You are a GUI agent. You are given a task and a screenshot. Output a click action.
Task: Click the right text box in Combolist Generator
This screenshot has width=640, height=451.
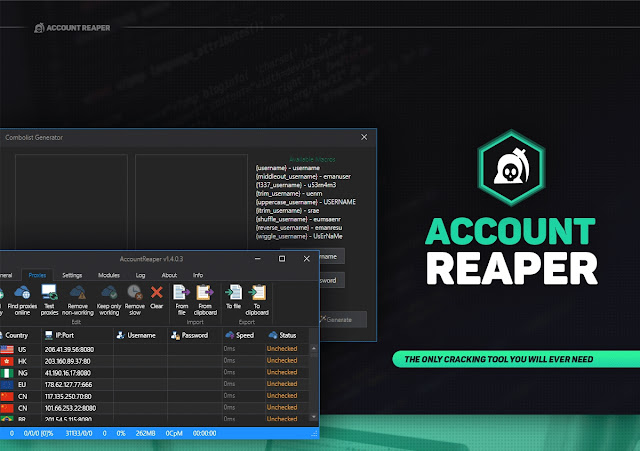(191, 202)
